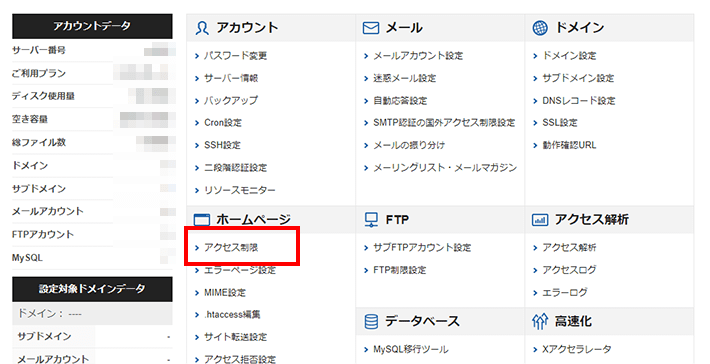Screen dimensions: 710x364
Task: Open 迷惑メール設定 link
Action: [x=404, y=78]
